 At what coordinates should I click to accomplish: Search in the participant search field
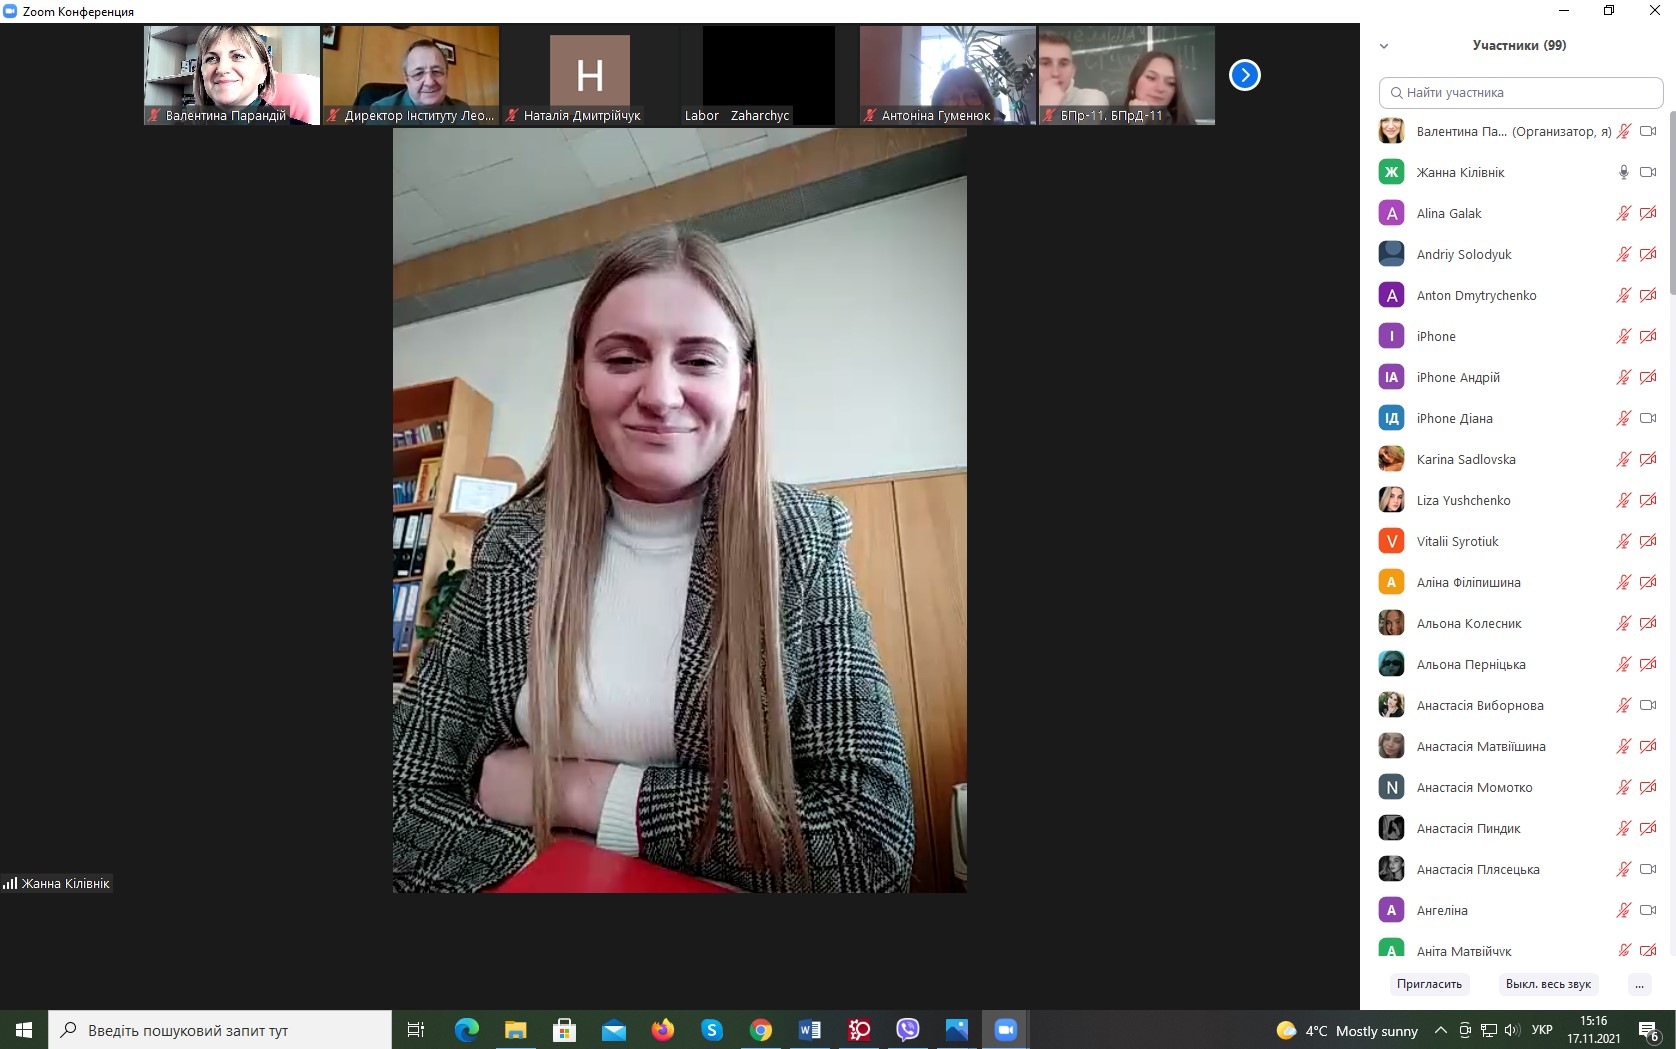click(x=1520, y=93)
